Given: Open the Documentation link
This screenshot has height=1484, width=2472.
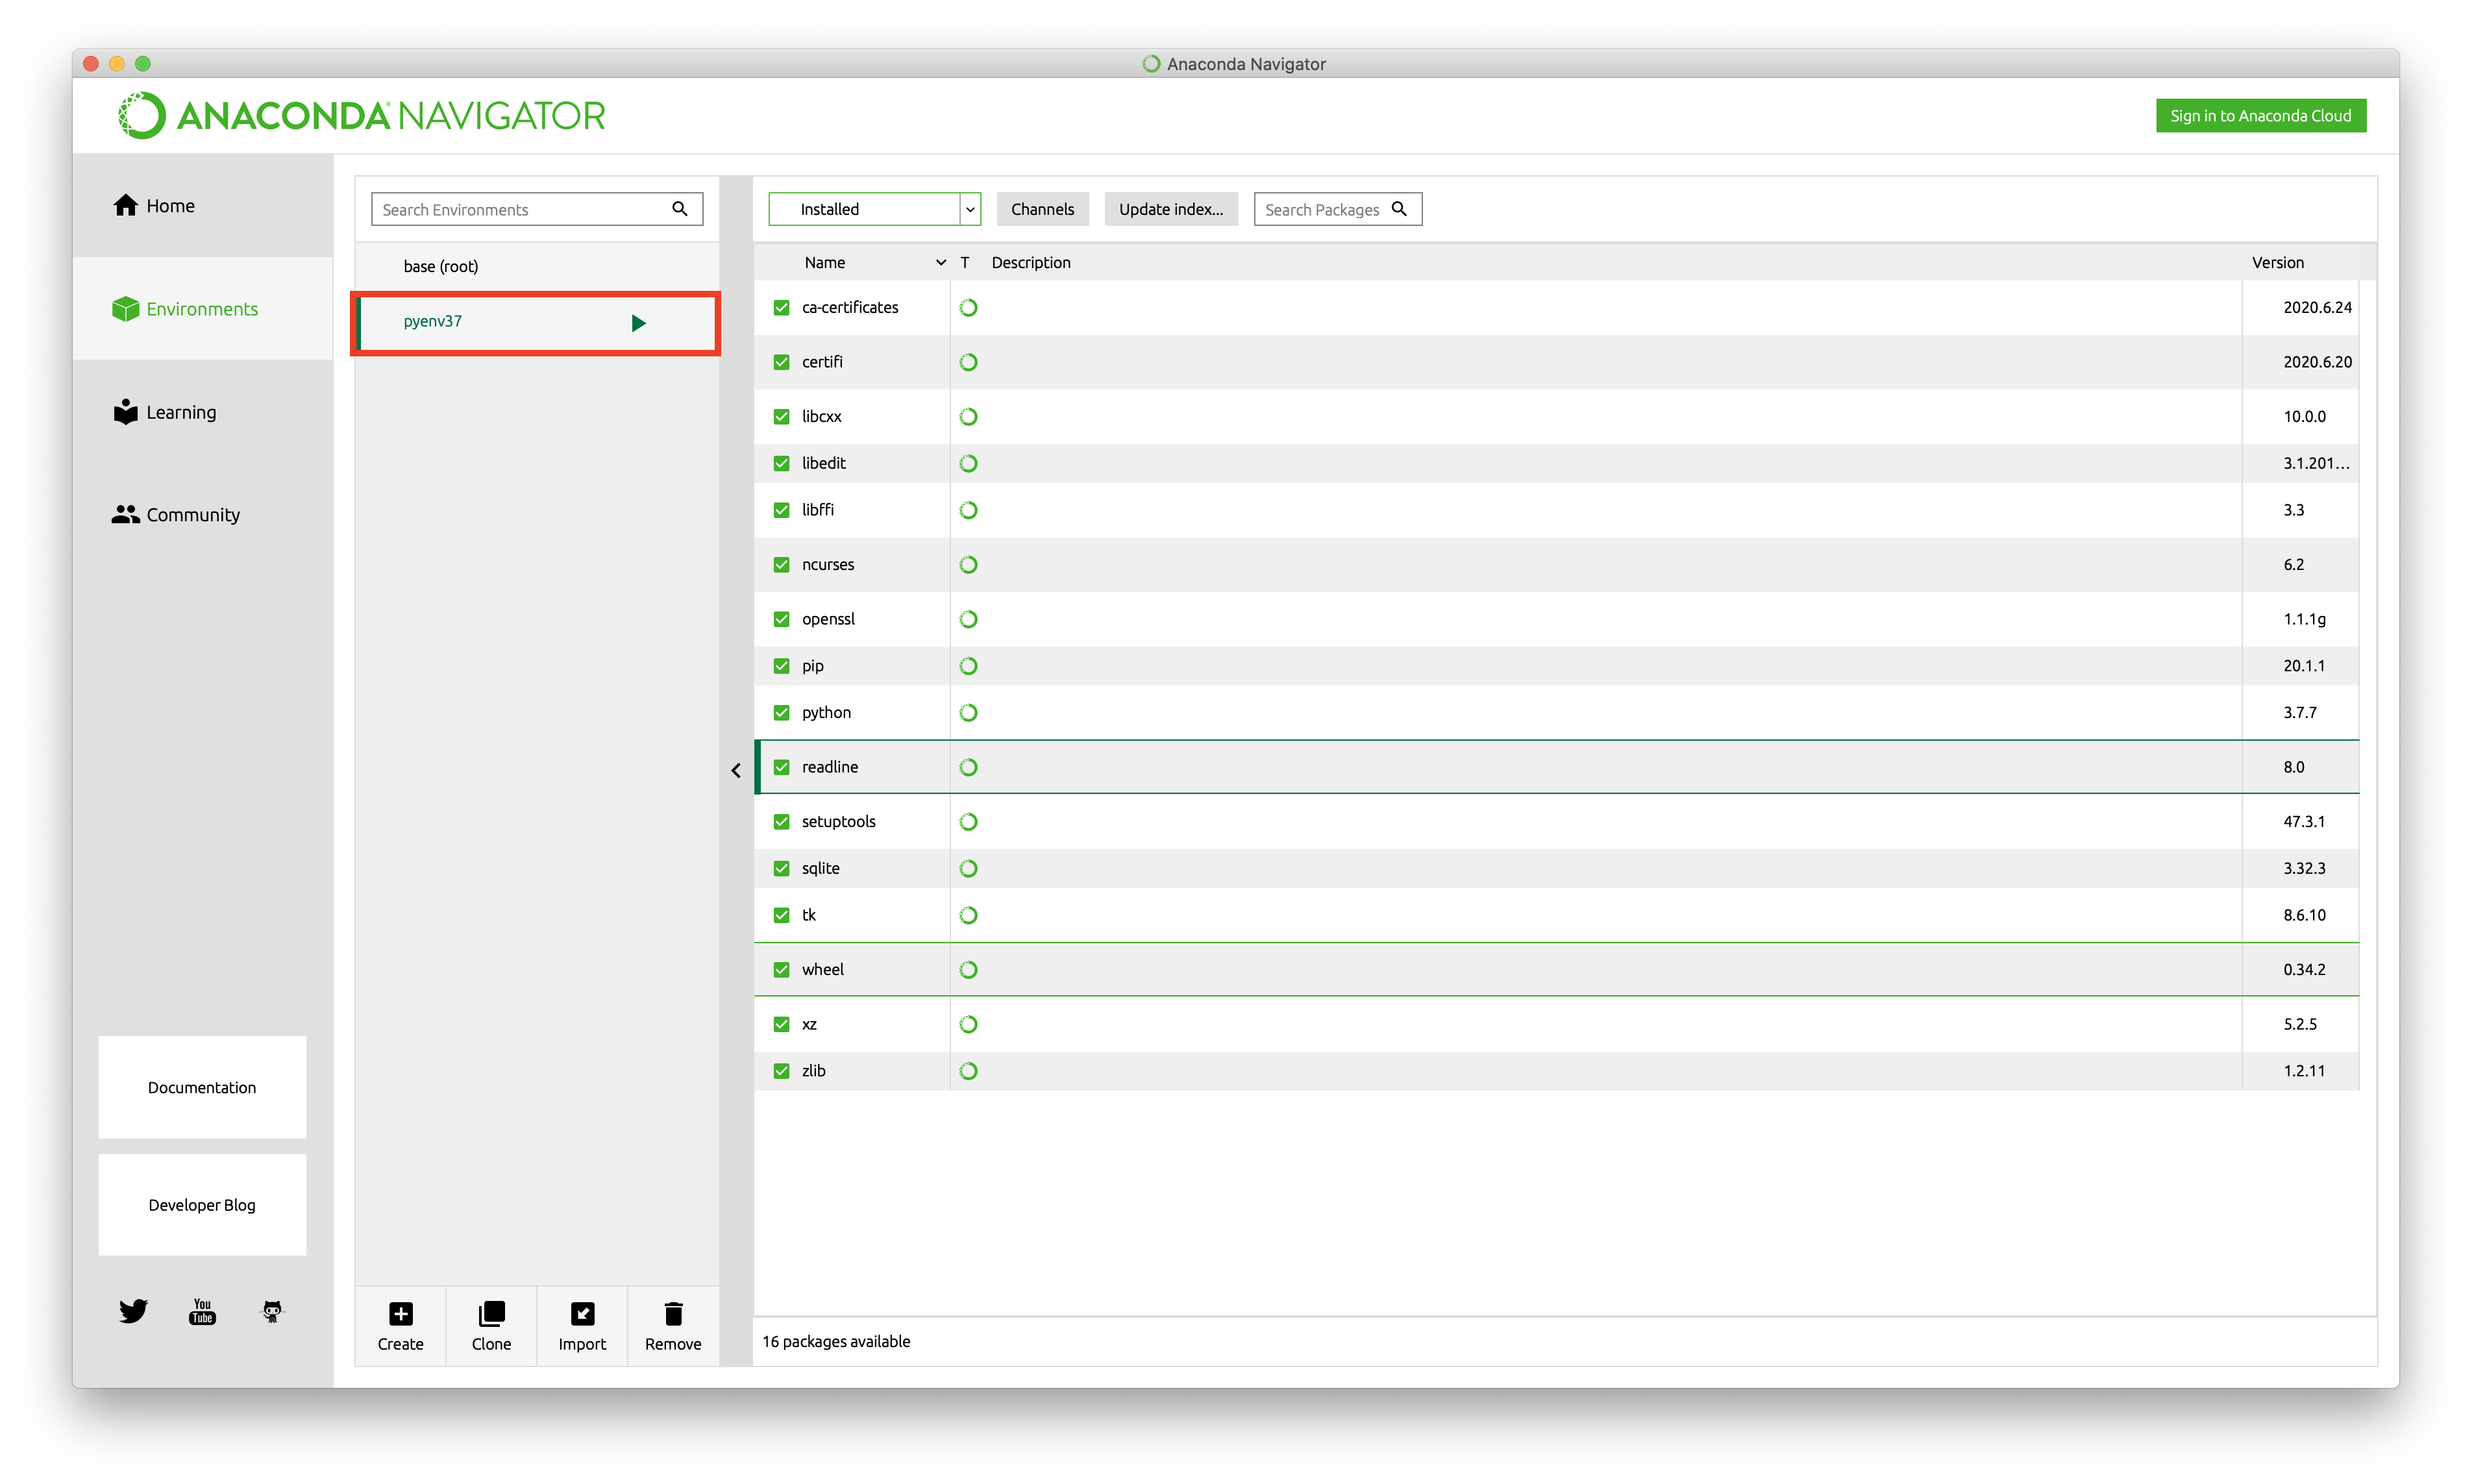Looking at the screenshot, I should coord(202,1087).
